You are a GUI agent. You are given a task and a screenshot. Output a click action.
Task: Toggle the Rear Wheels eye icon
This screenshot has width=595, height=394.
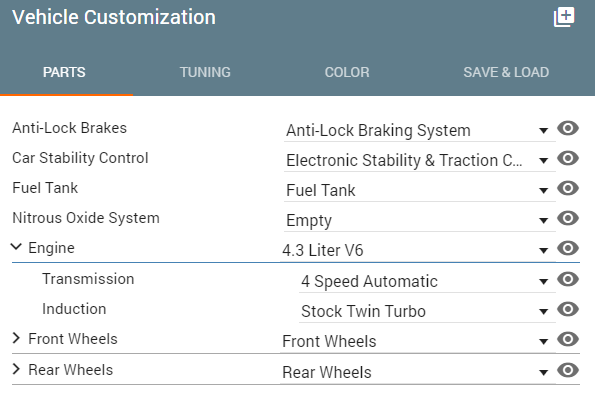click(x=568, y=370)
